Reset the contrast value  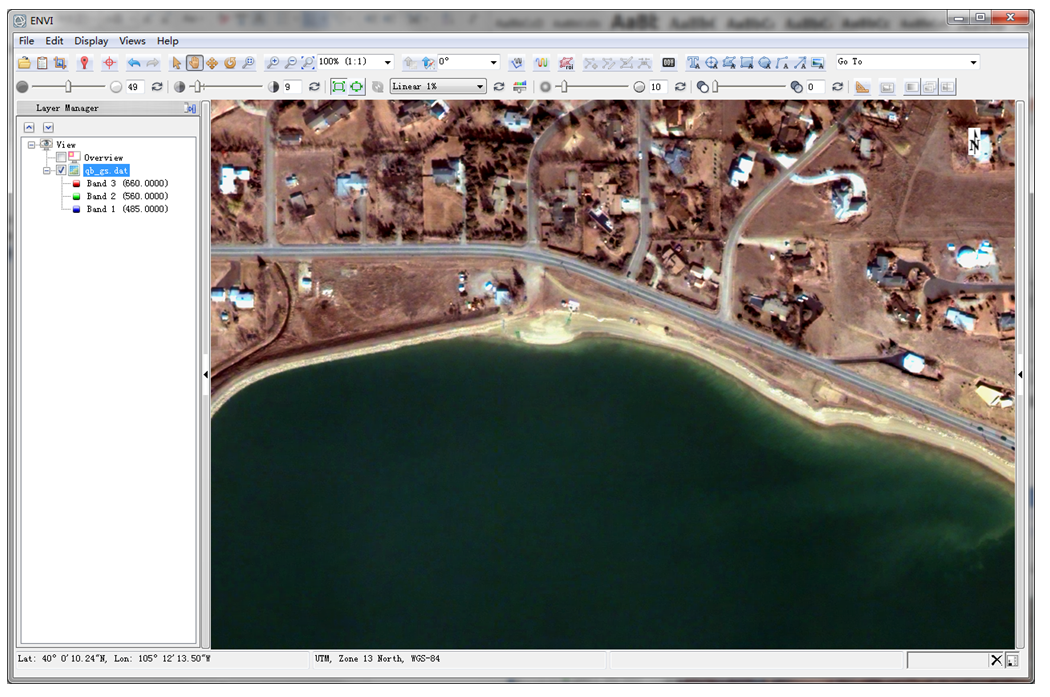click(x=314, y=87)
